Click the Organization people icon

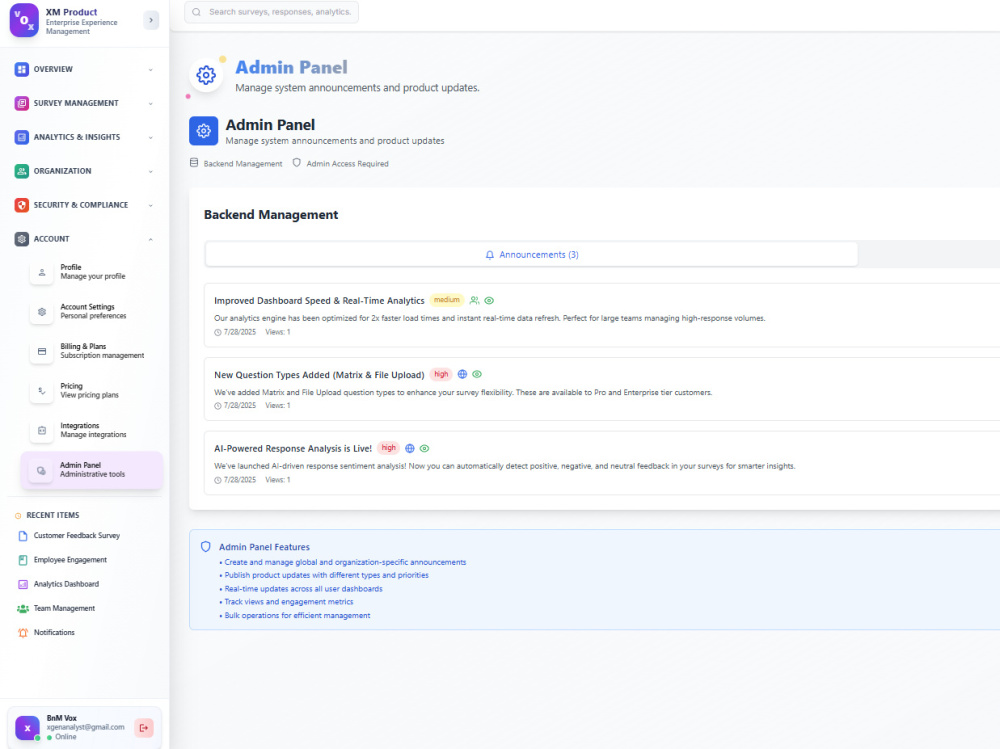(22, 171)
